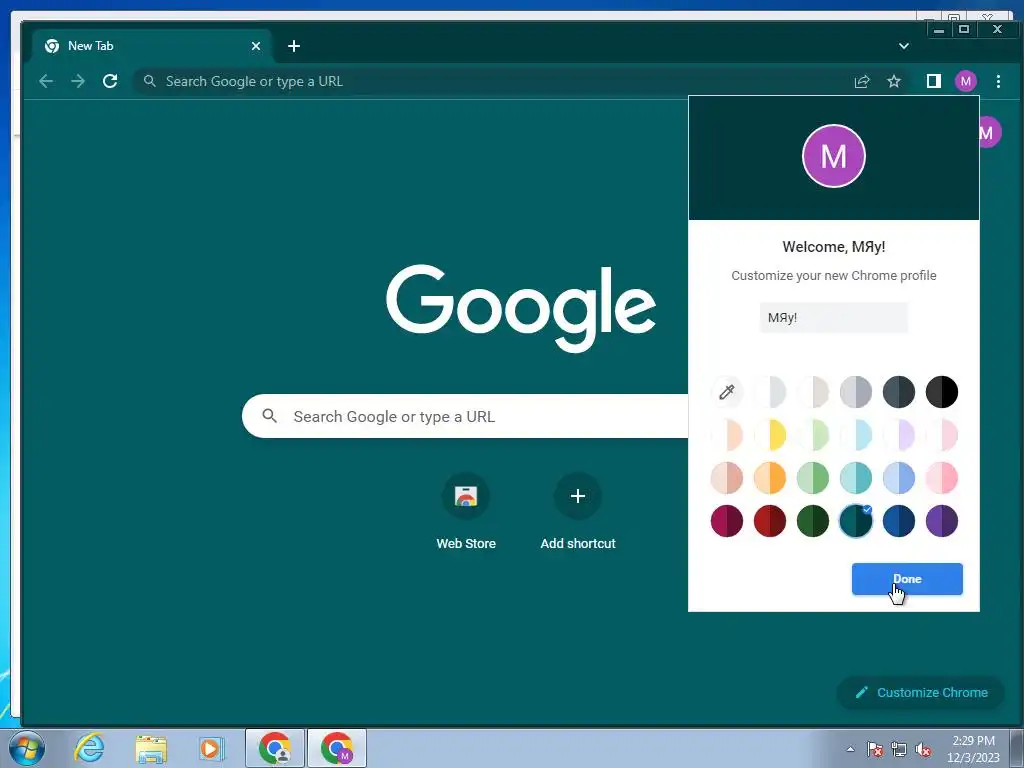Bookmark this tab with the star icon
This screenshot has height=768, width=1024.
[x=894, y=81]
